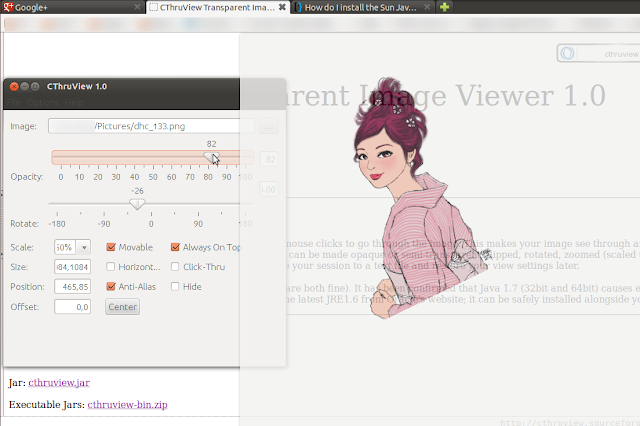Open the cthruview.jar download link

[x=59, y=383]
